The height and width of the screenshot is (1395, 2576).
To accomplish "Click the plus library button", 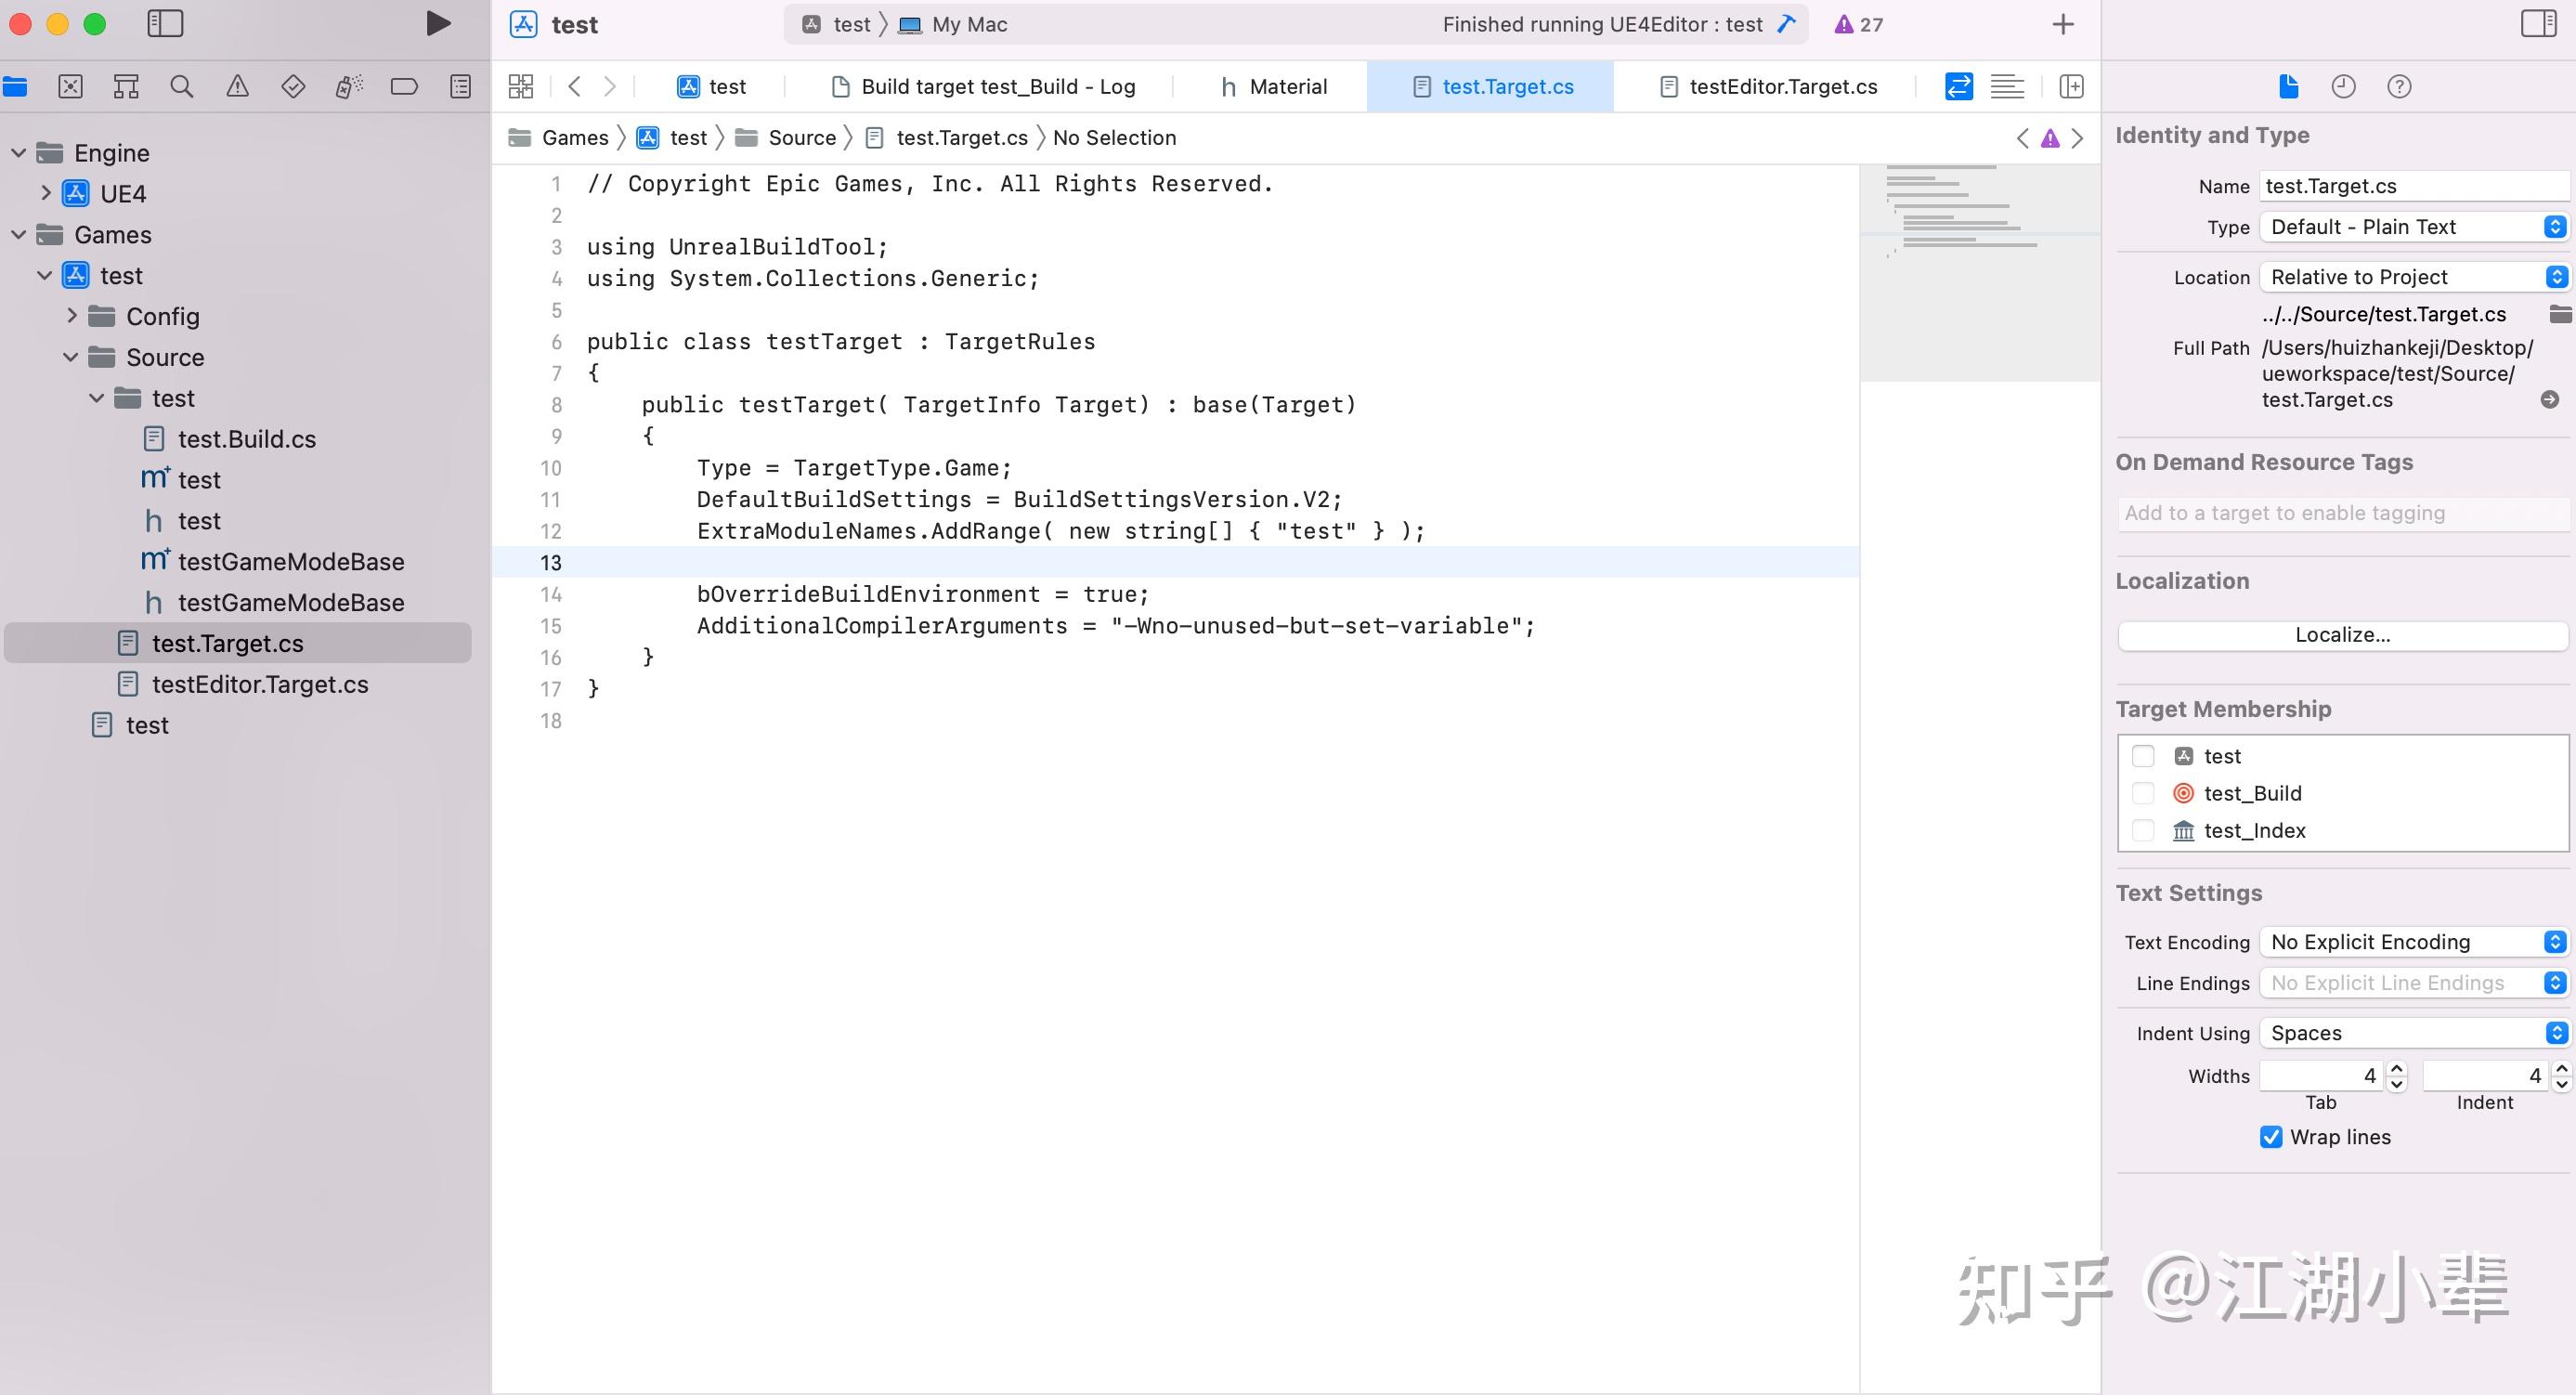I will click(2062, 24).
